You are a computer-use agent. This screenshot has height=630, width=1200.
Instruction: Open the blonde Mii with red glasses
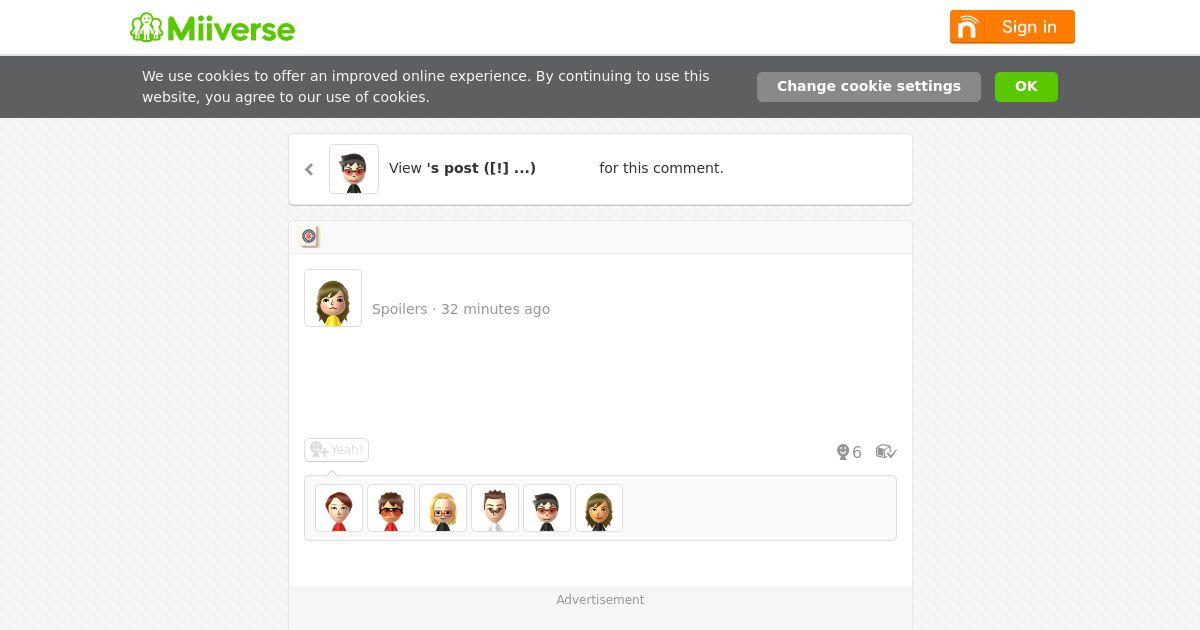pos(443,508)
